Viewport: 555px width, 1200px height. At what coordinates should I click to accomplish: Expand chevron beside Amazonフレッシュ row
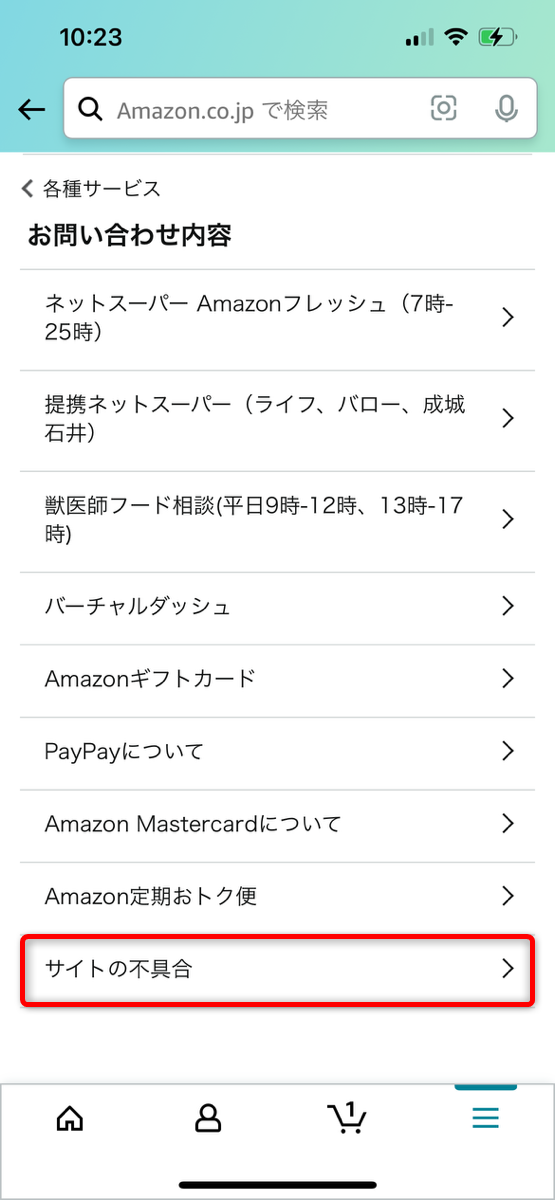pyautogui.click(x=508, y=317)
